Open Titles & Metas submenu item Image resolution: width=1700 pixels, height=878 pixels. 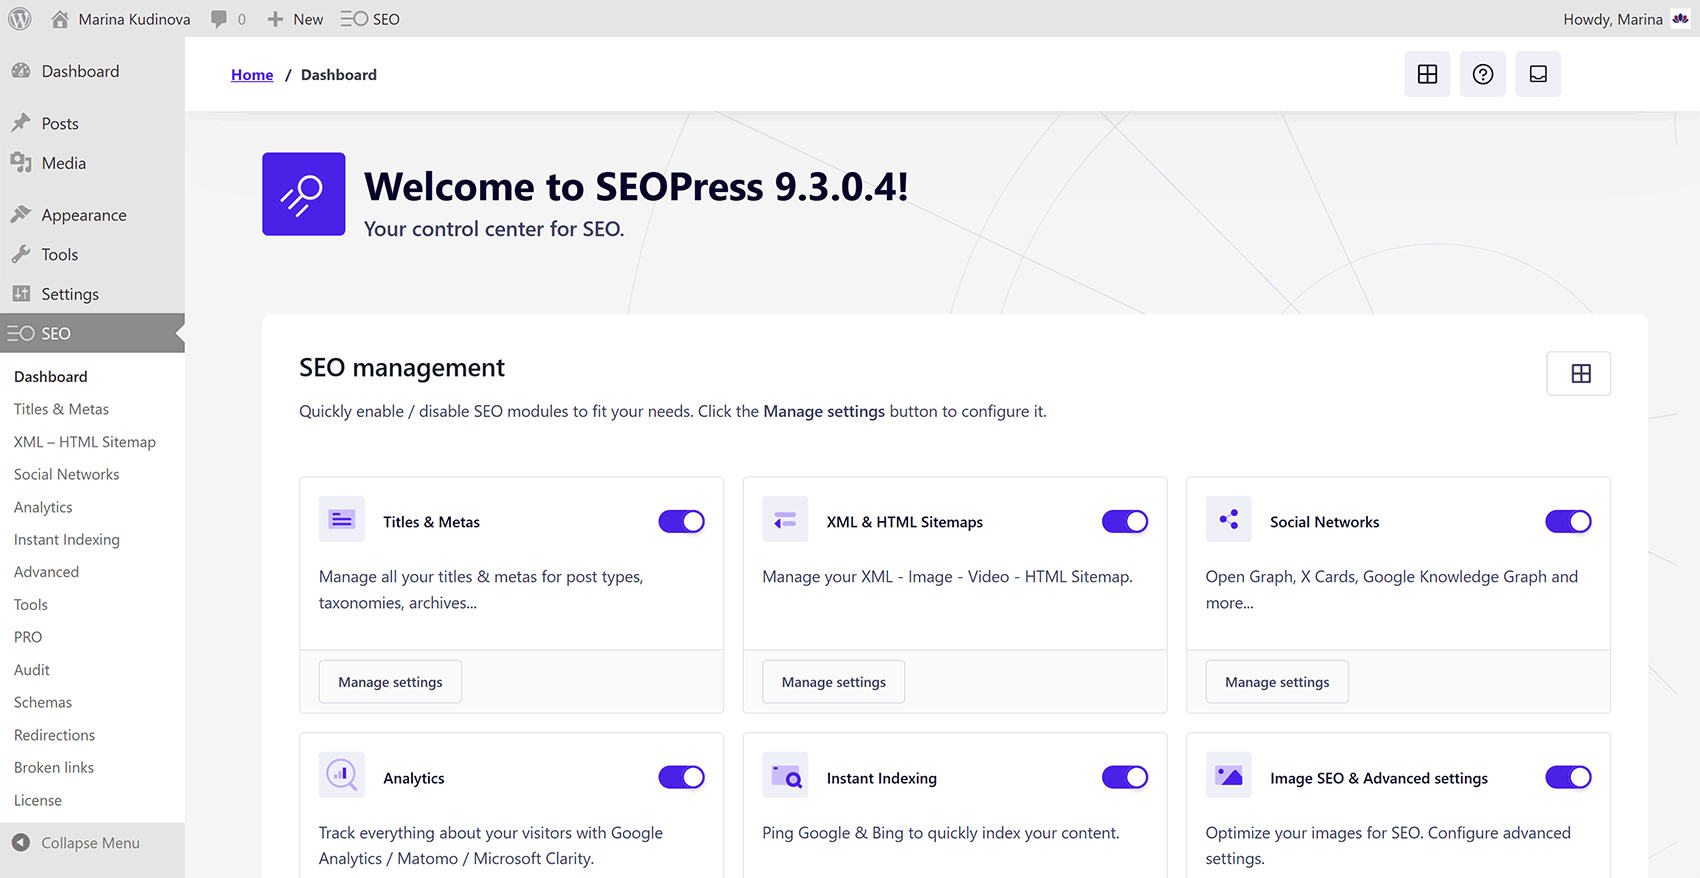(61, 409)
